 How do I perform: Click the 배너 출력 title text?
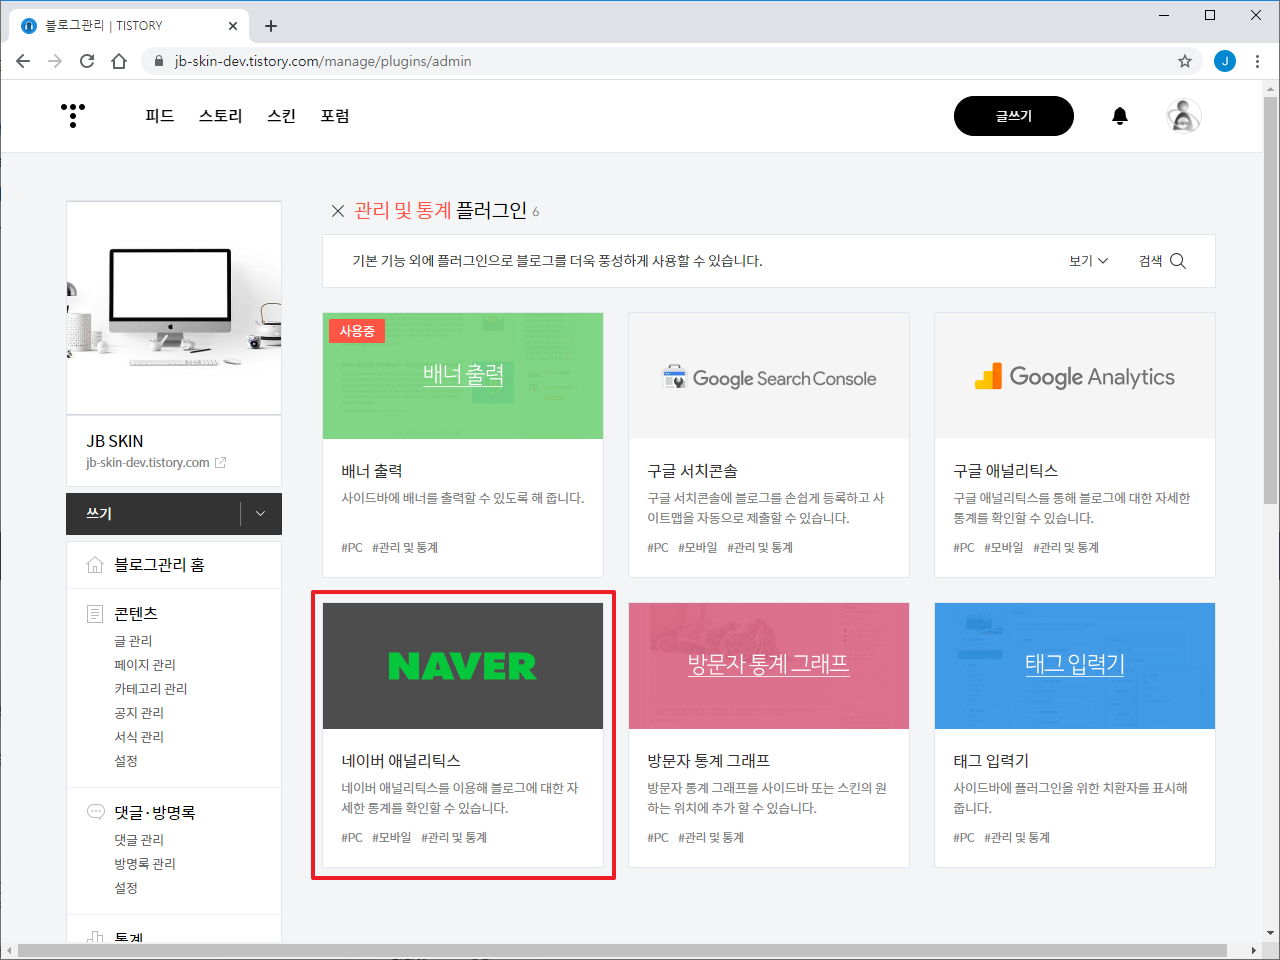(x=372, y=471)
